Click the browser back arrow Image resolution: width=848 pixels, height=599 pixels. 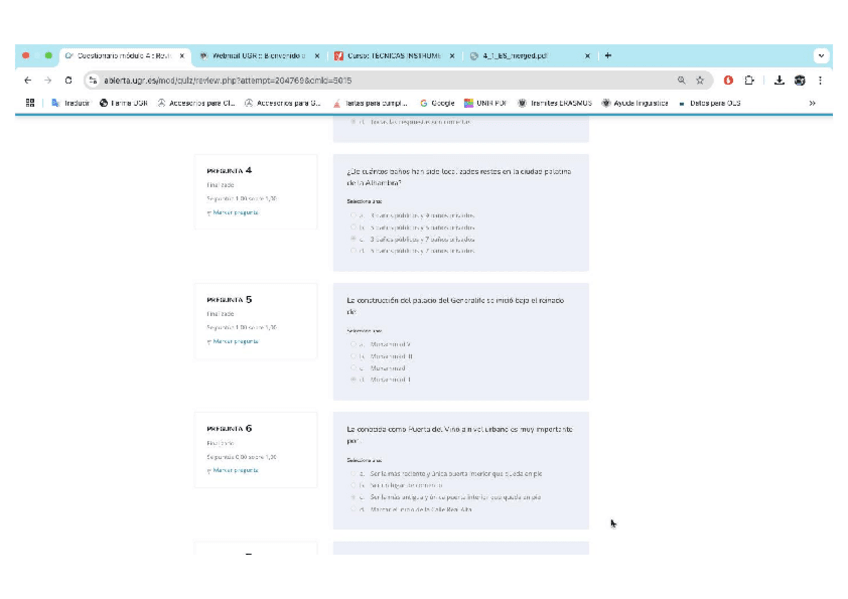[27, 80]
